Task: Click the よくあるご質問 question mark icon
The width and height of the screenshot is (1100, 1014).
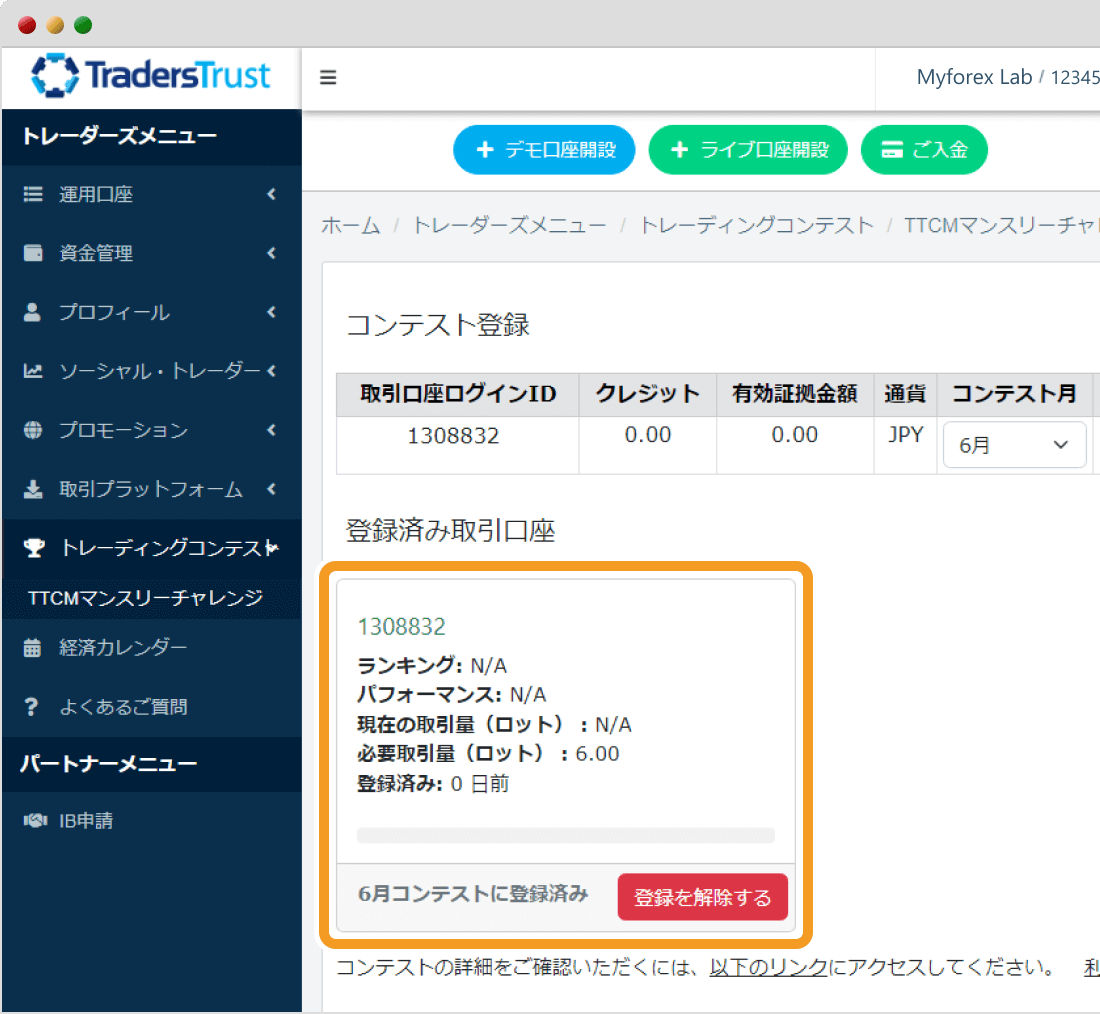Action: click(x=31, y=707)
